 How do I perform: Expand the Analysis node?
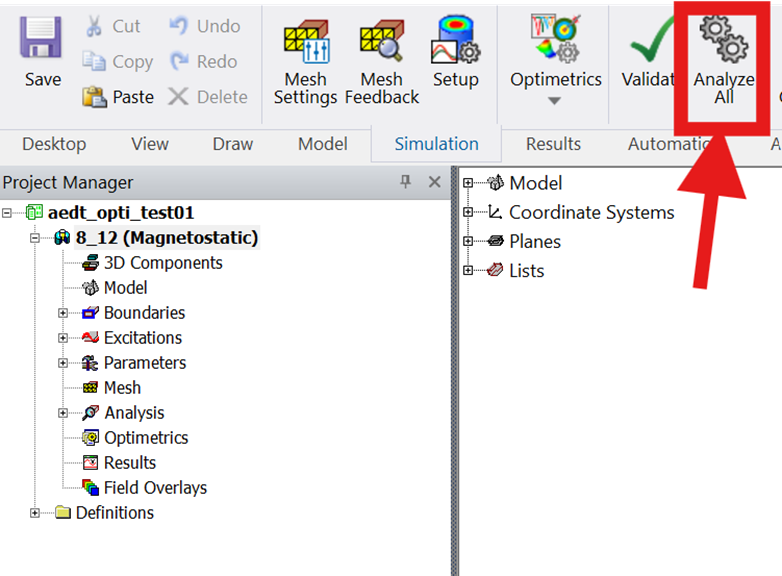tap(63, 413)
